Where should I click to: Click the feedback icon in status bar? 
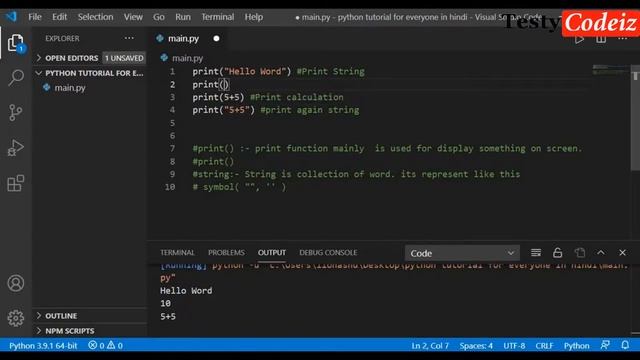pyautogui.click(x=605, y=345)
